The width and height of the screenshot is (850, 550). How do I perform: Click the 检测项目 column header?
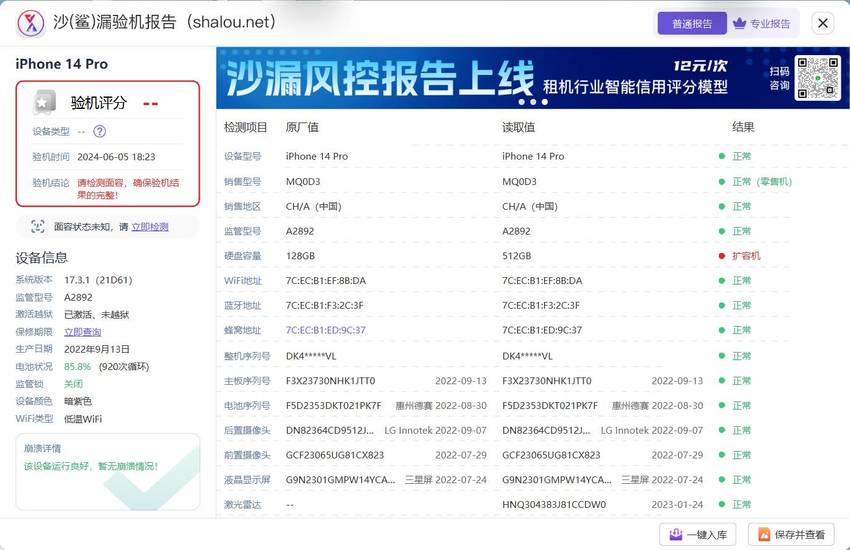246,127
